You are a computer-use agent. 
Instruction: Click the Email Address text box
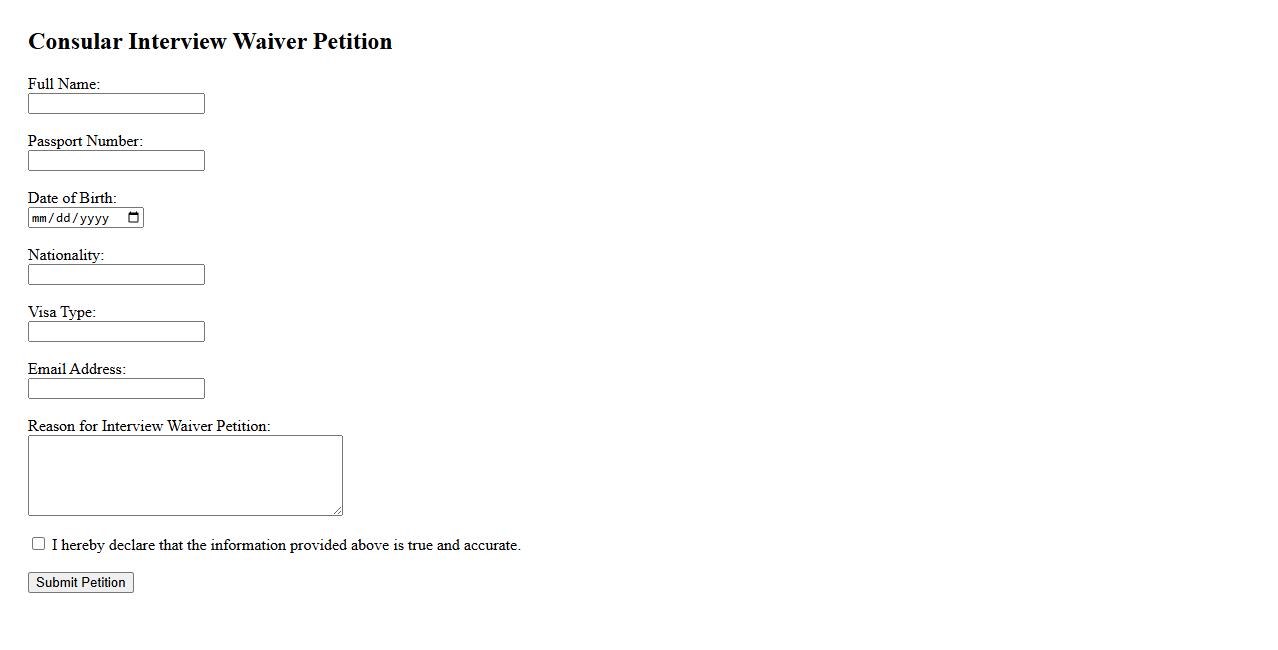(x=116, y=389)
